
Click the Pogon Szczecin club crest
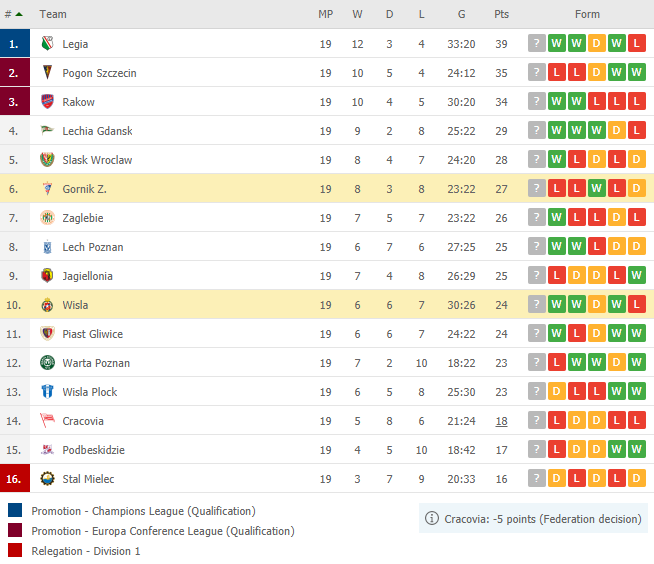coord(48,72)
